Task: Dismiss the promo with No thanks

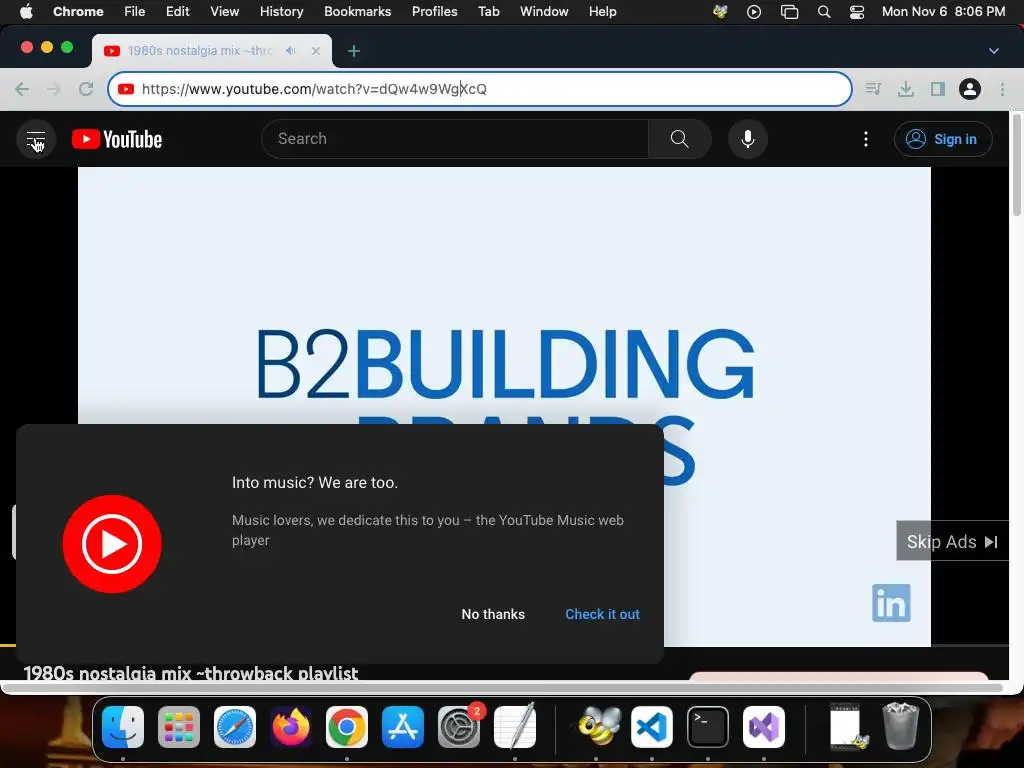Action: pyautogui.click(x=493, y=614)
